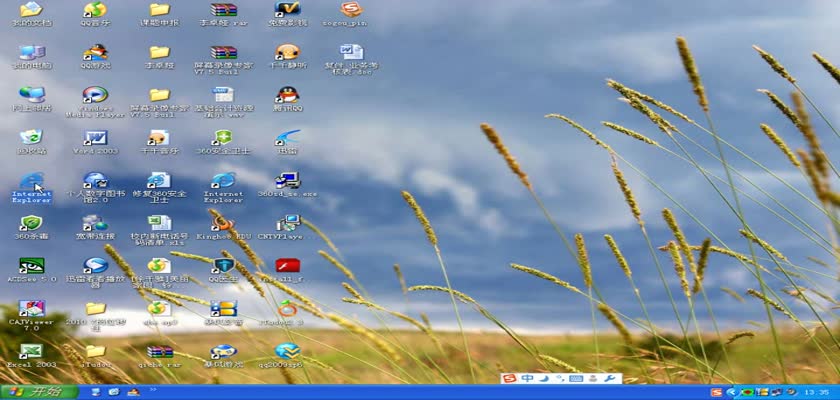
Task: Select the 暴风影音 shortcut
Action: click(223, 314)
